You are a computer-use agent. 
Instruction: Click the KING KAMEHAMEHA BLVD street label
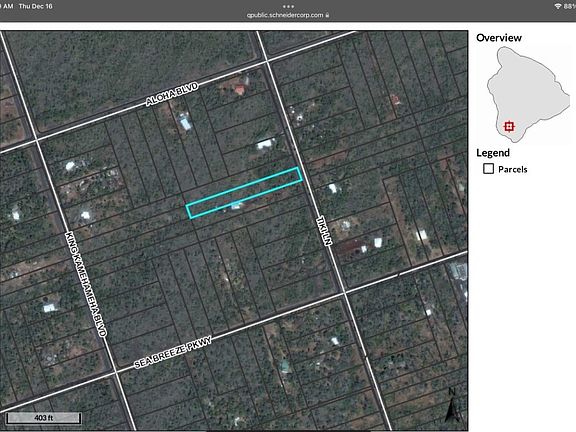coord(86,284)
